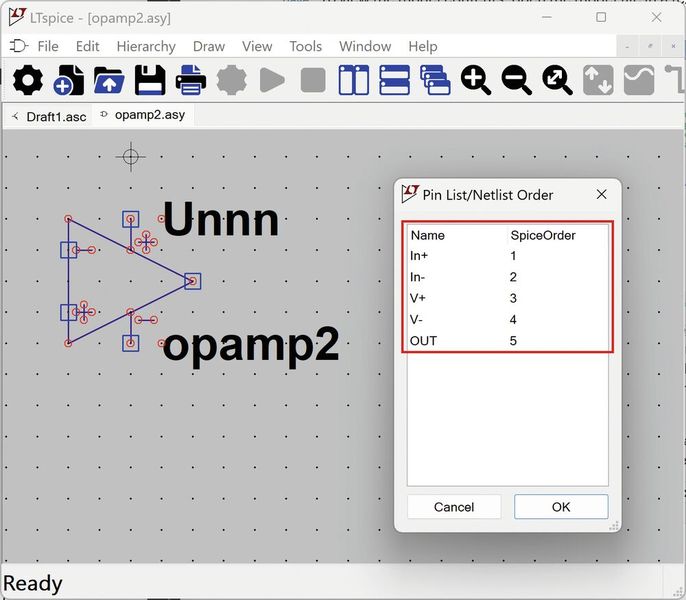Viewport: 686px width, 600px height.
Task: Select the OUT pin row
Action: point(508,340)
